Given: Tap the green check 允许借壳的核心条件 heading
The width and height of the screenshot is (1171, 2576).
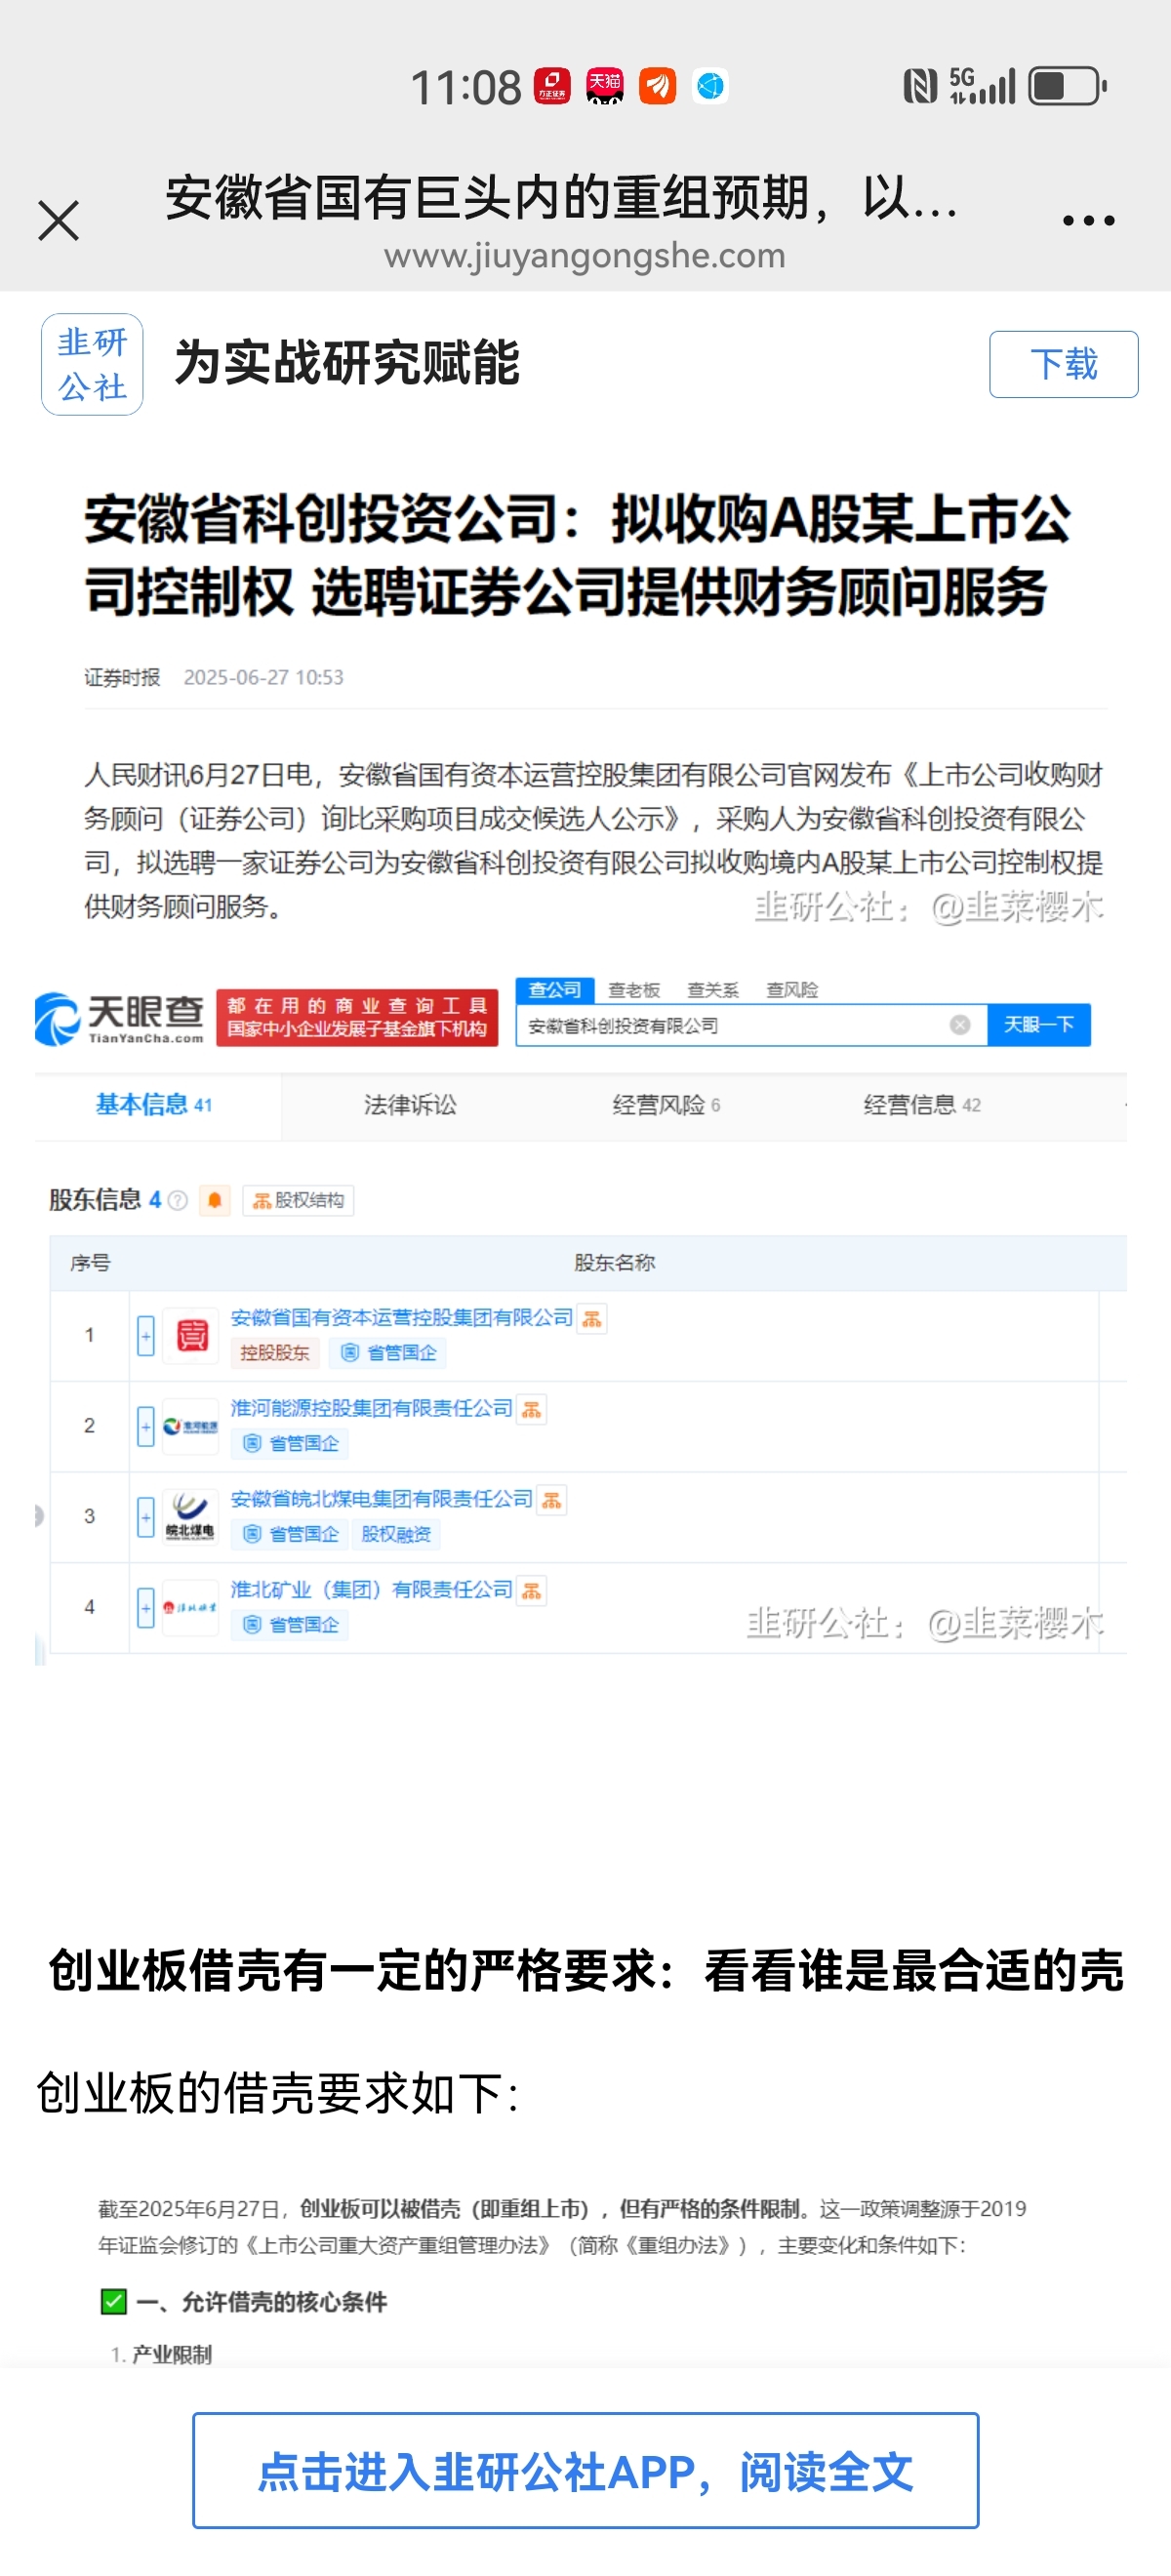Looking at the screenshot, I should 244,2302.
